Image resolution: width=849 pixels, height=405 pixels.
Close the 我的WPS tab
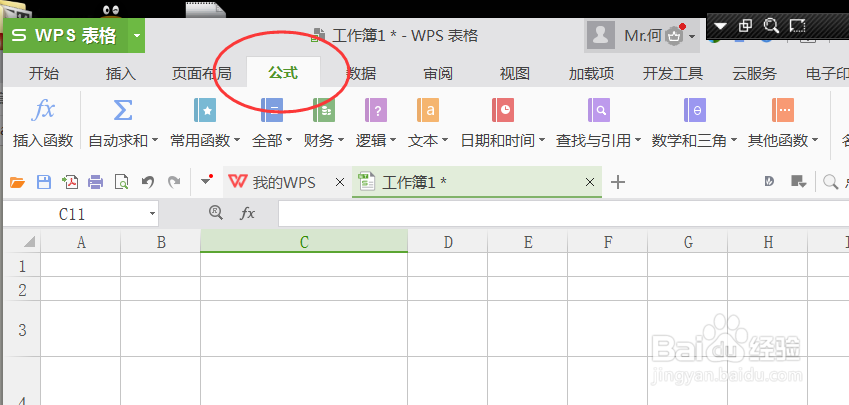[340, 182]
